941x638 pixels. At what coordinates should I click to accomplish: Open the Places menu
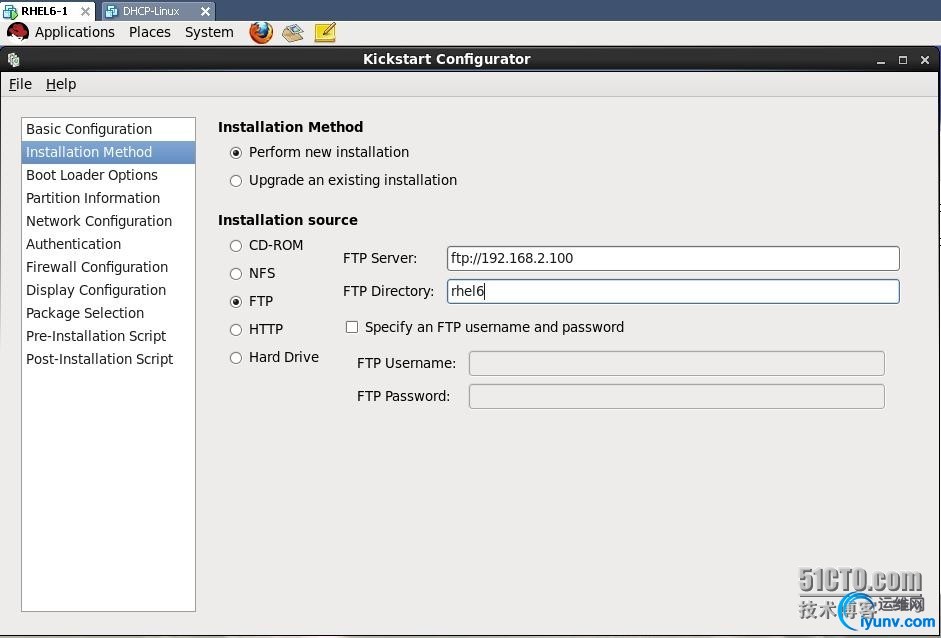(149, 32)
